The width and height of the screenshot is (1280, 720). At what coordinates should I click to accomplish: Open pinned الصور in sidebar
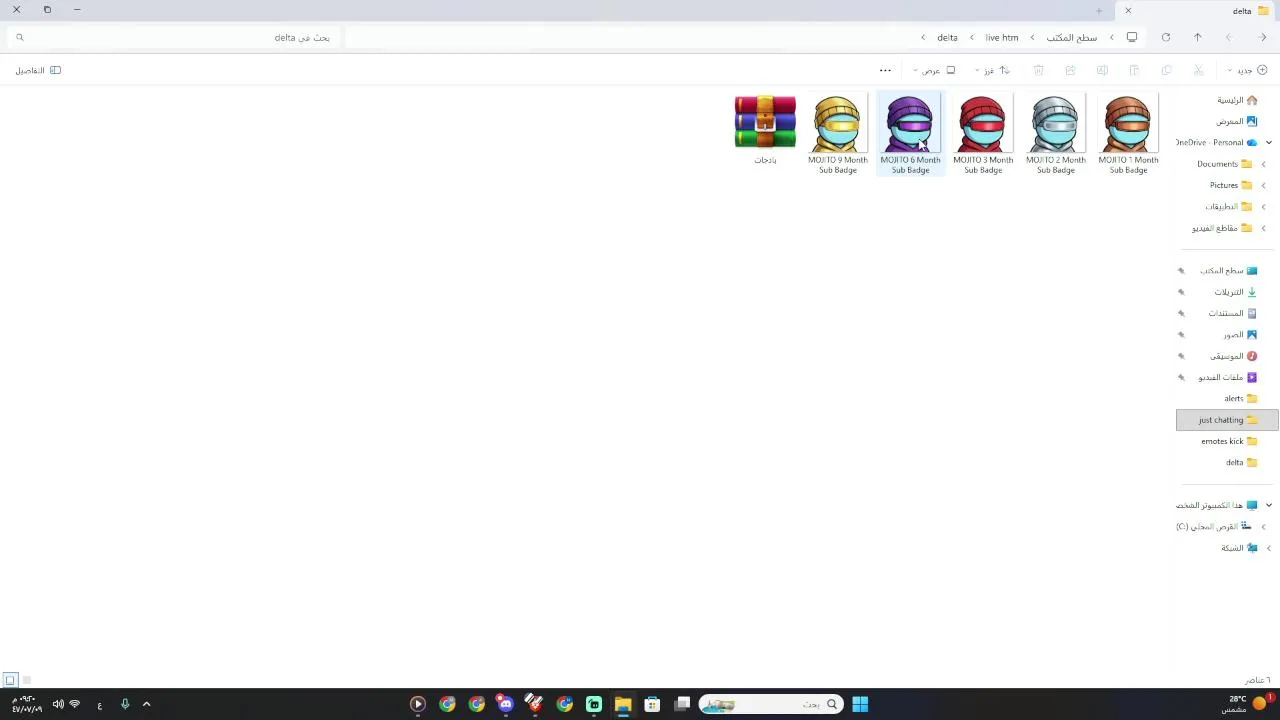coord(1240,335)
